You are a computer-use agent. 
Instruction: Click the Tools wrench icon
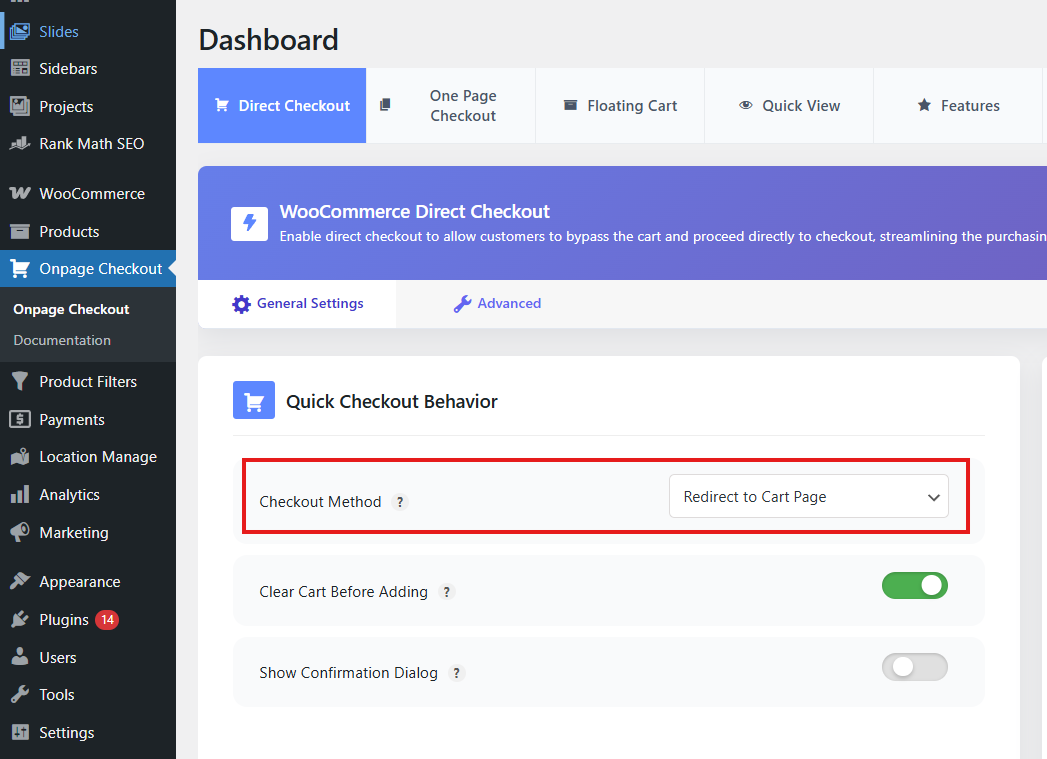[x=20, y=694]
